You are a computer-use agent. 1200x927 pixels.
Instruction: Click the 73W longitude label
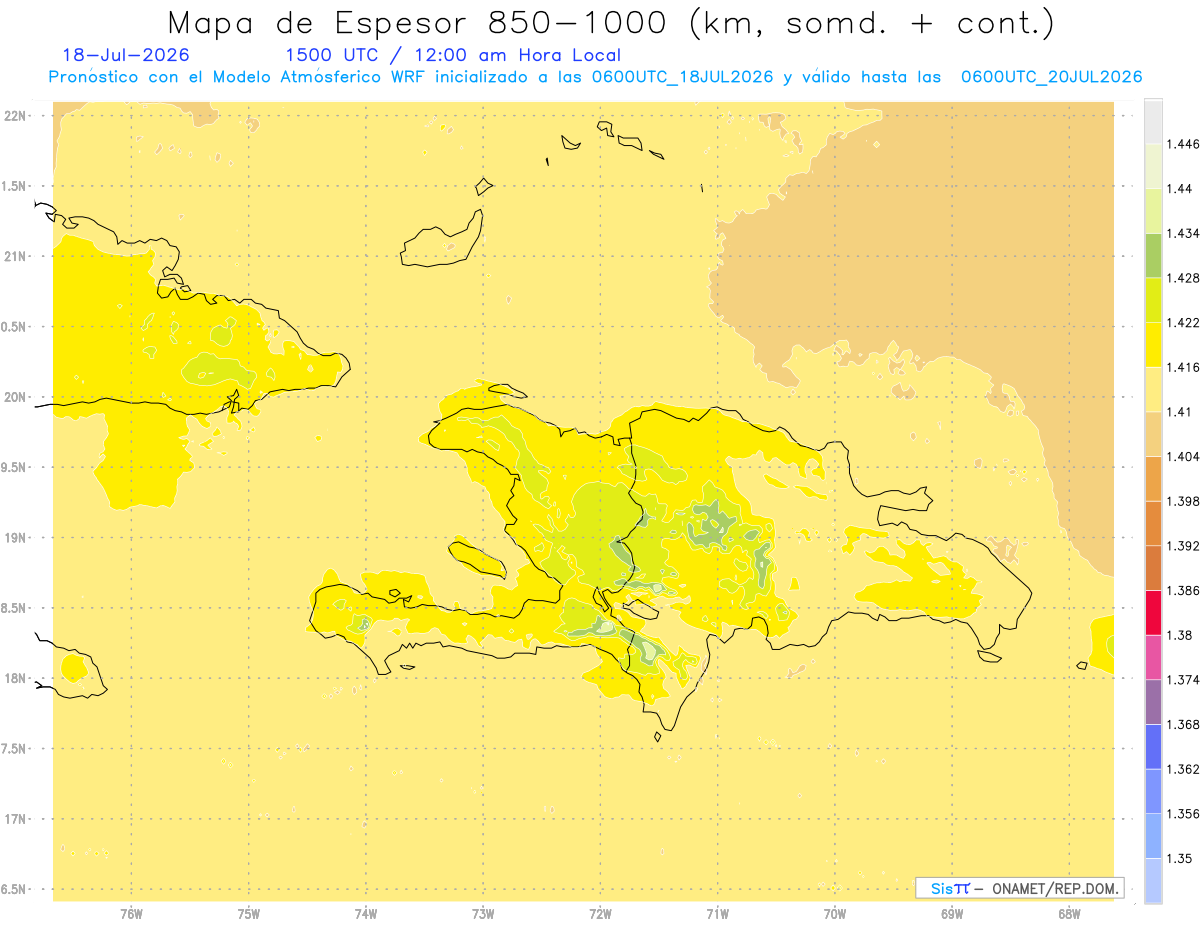[x=482, y=912]
